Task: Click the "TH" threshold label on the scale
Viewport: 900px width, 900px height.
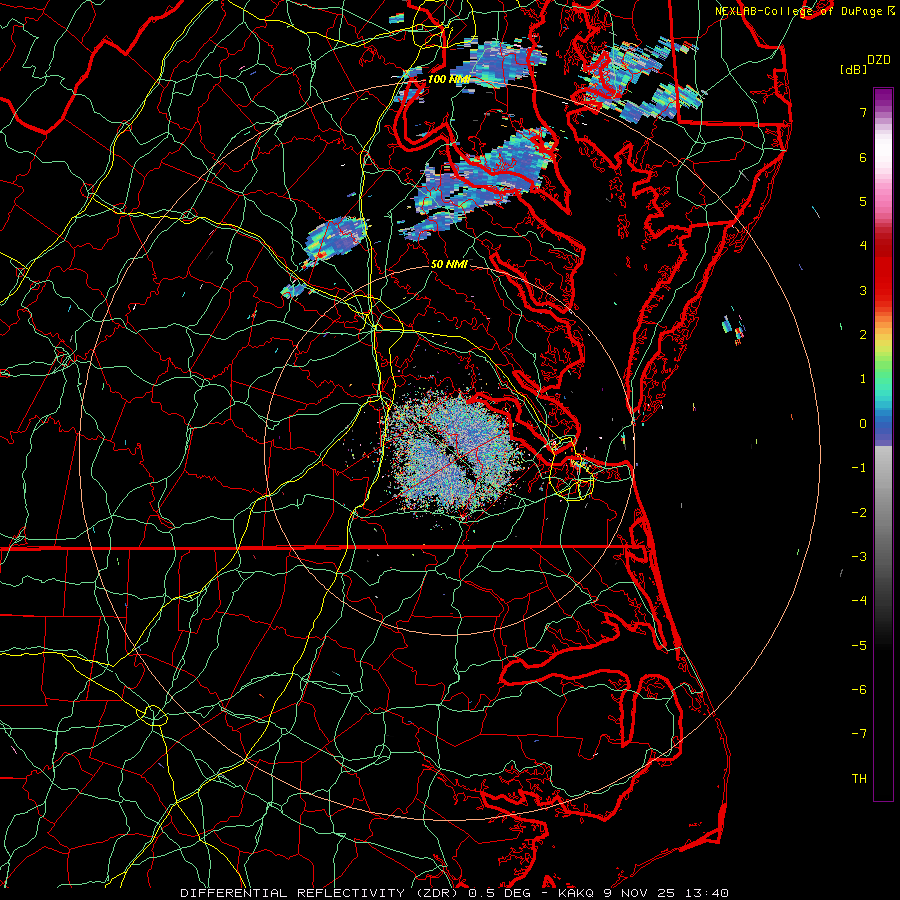Action: [859, 779]
